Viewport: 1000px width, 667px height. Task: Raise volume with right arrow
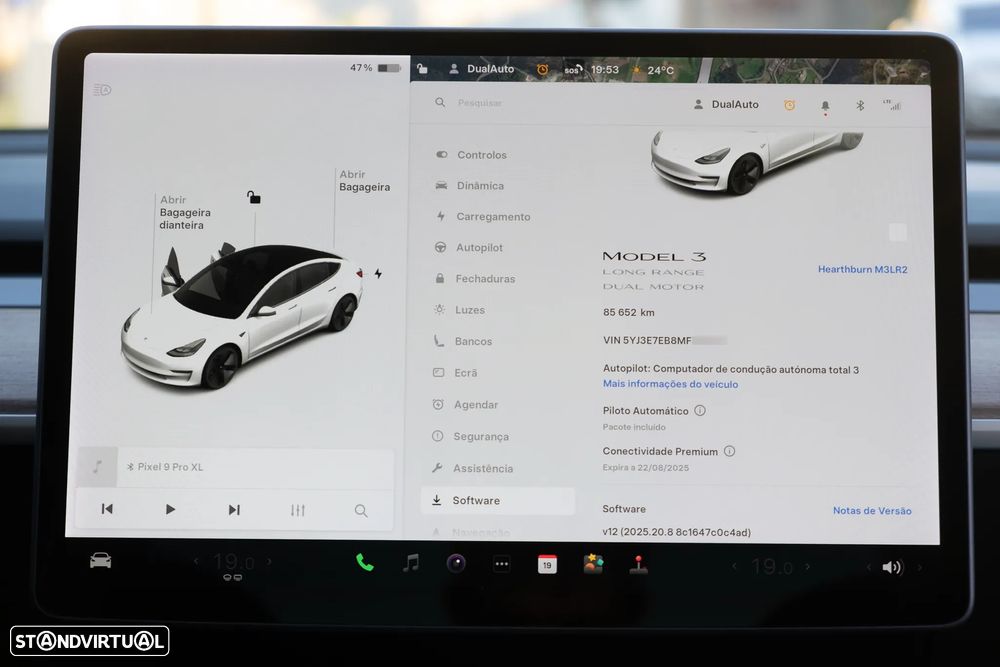tap(920, 567)
